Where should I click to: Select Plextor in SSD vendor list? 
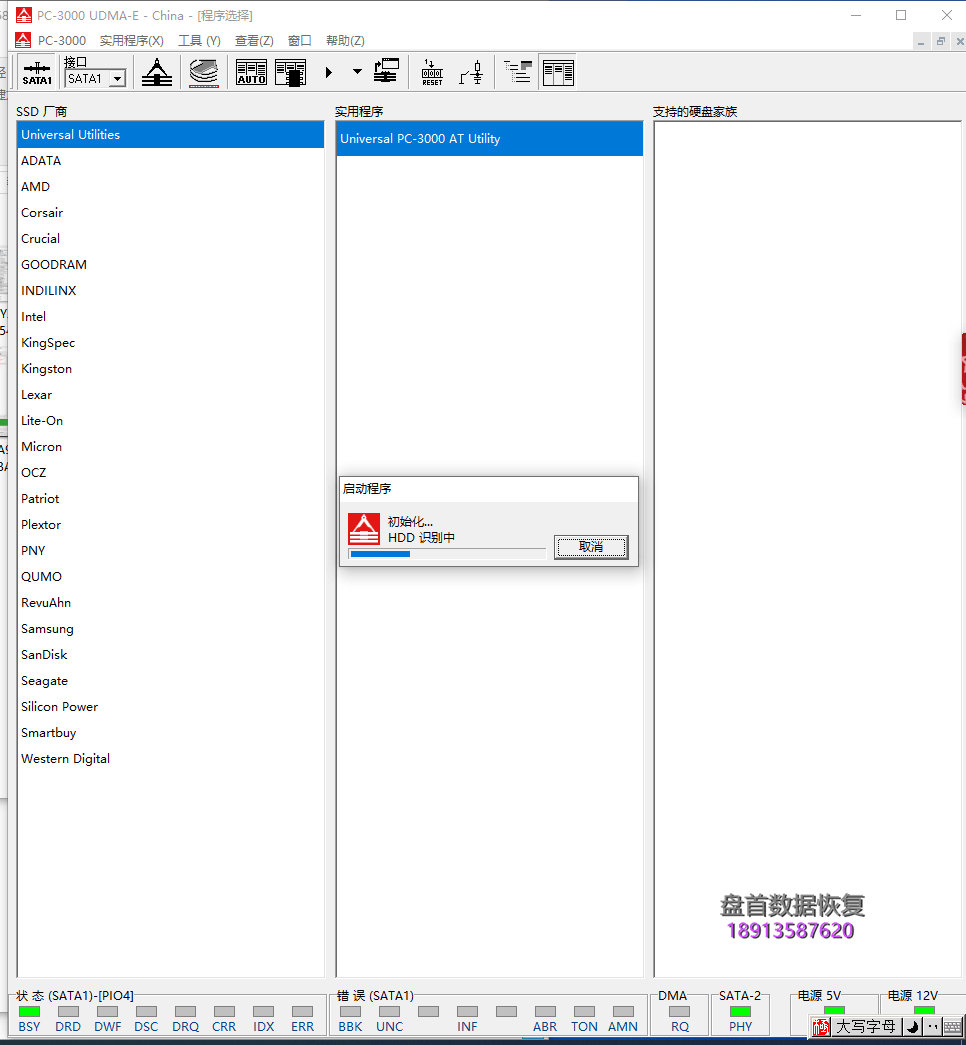pos(171,524)
